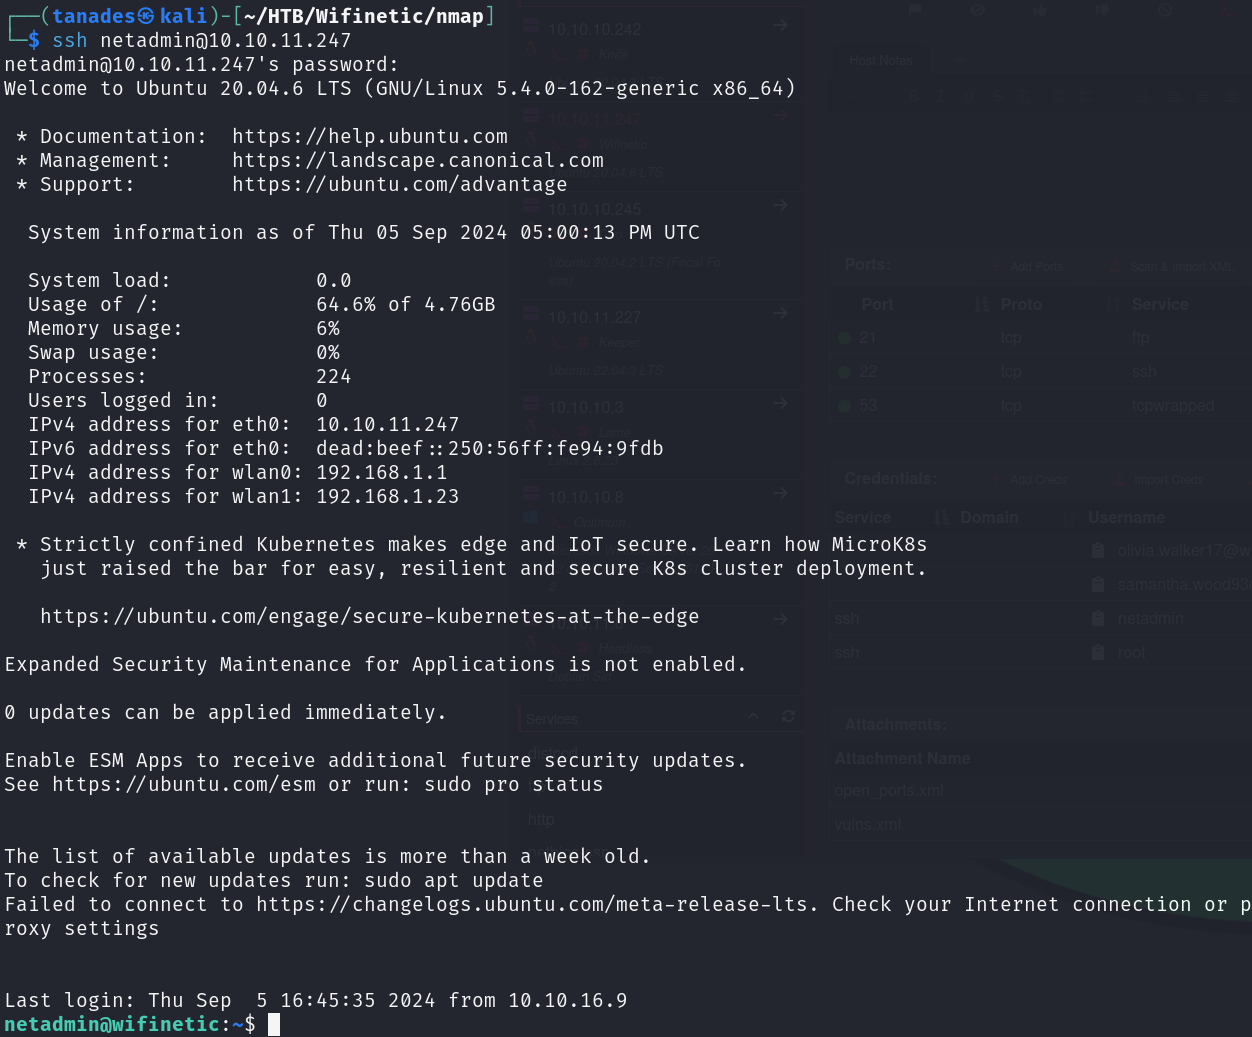The image size is (1252, 1037).
Task: Click the Processes value 224
Action: 334,377
